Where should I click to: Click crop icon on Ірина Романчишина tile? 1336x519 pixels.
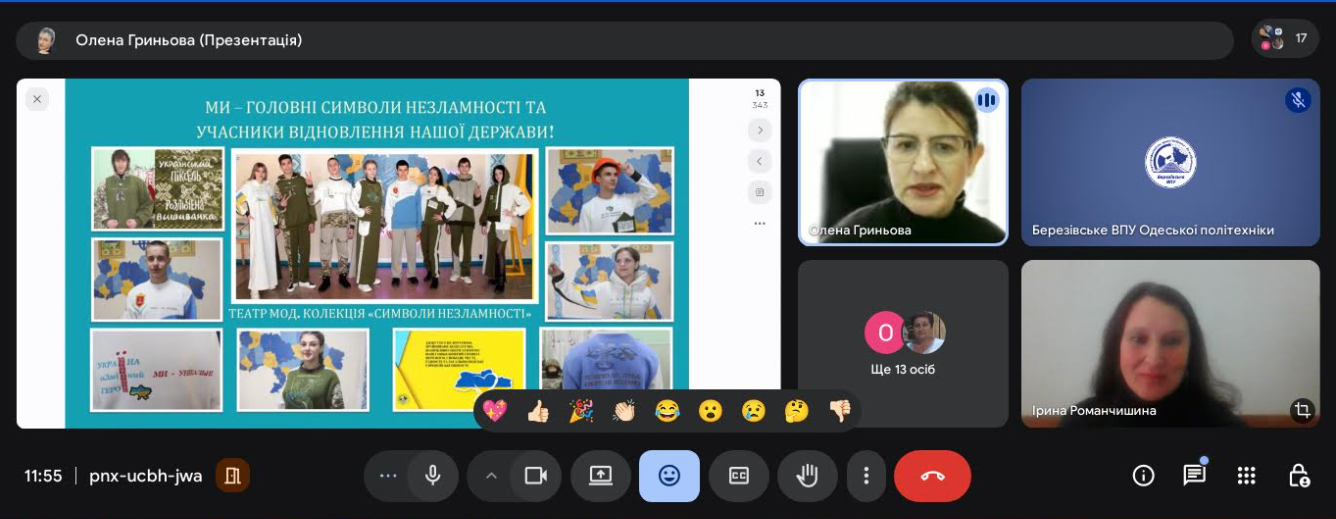pyautogui.click(x=1301, y=409)
